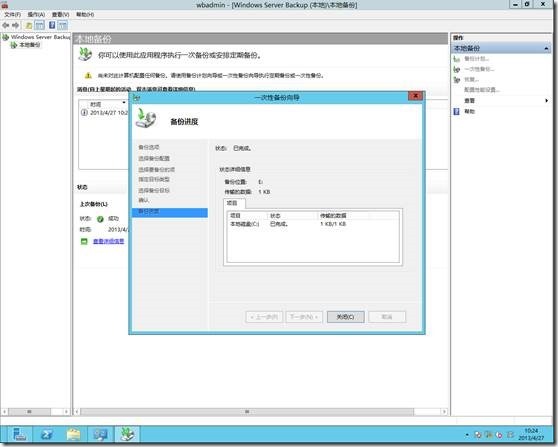Open the 帮助(H) menu
Image resolution: width=558 pixels, height=447 pixels.
(85, 15)
